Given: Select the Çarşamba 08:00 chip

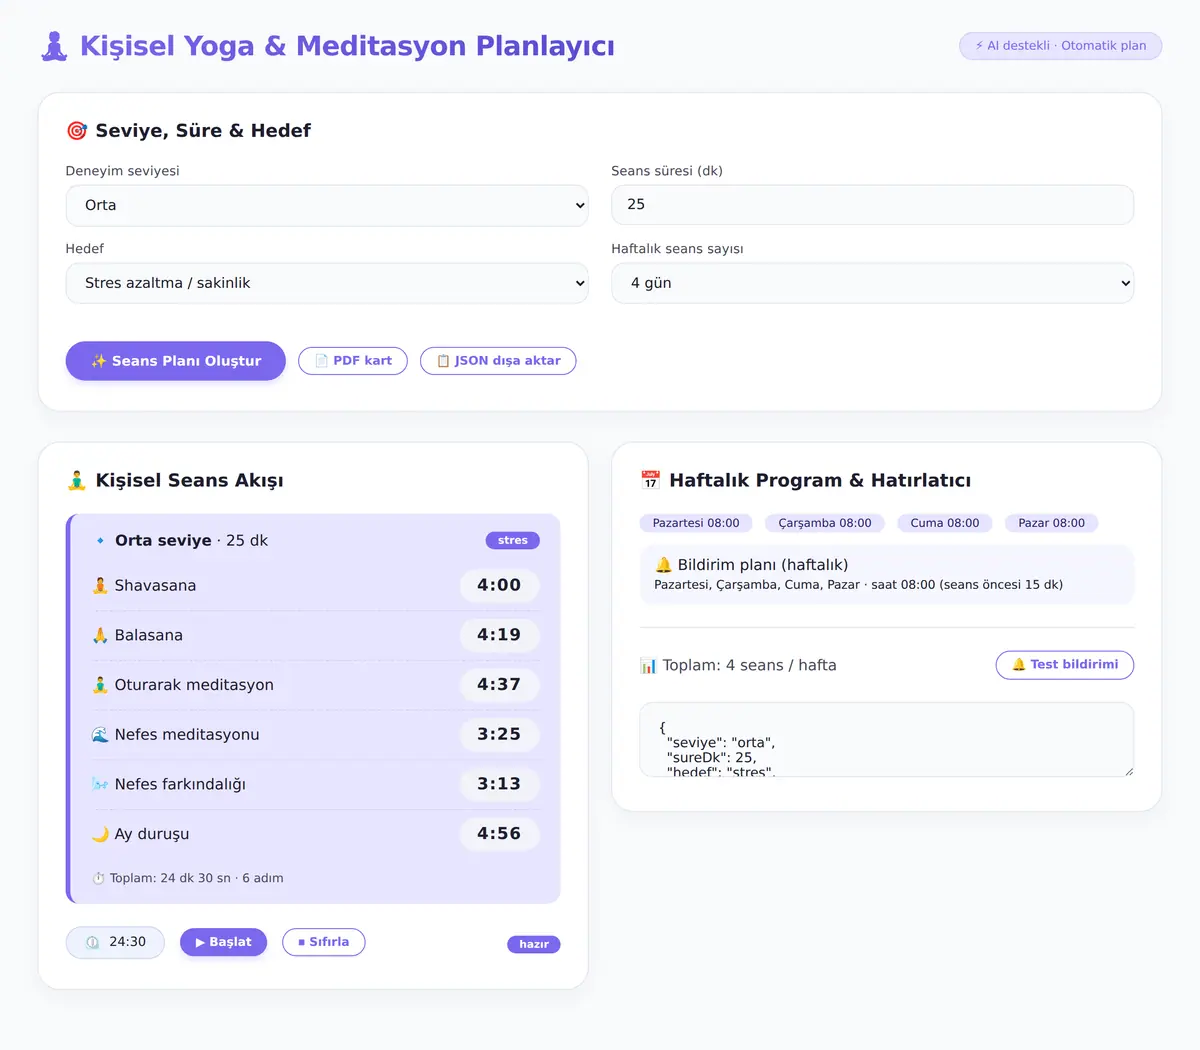Looking at the screenshot, I should [x=825, y=523].
